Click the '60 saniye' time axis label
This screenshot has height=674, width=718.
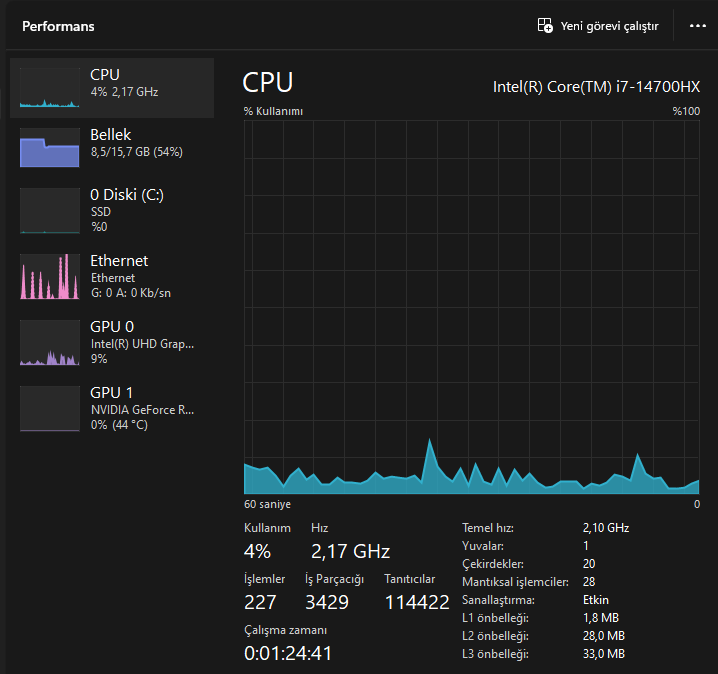(267, 504)
